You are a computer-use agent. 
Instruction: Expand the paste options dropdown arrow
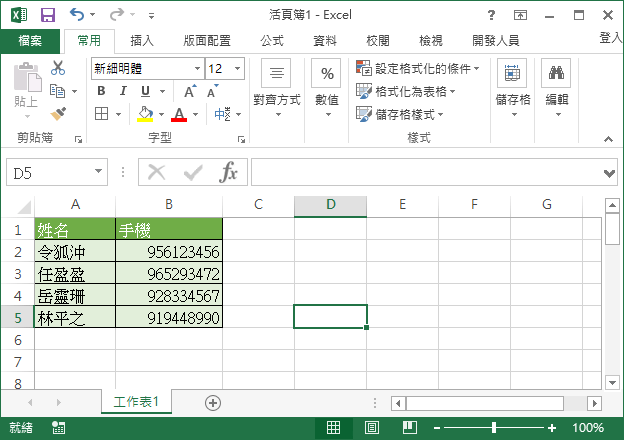click(27, 117)
